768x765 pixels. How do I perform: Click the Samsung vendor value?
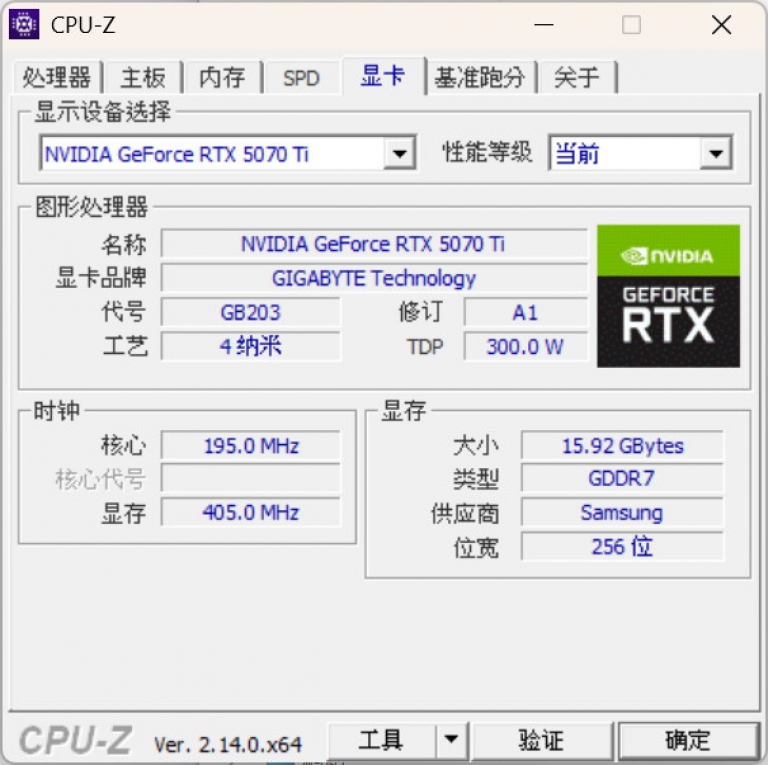tap(622, 512)
